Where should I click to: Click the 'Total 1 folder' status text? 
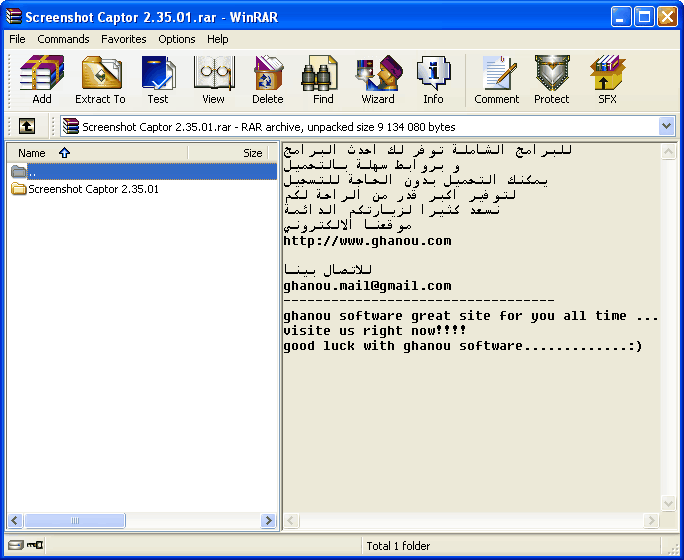click(398, 546)
